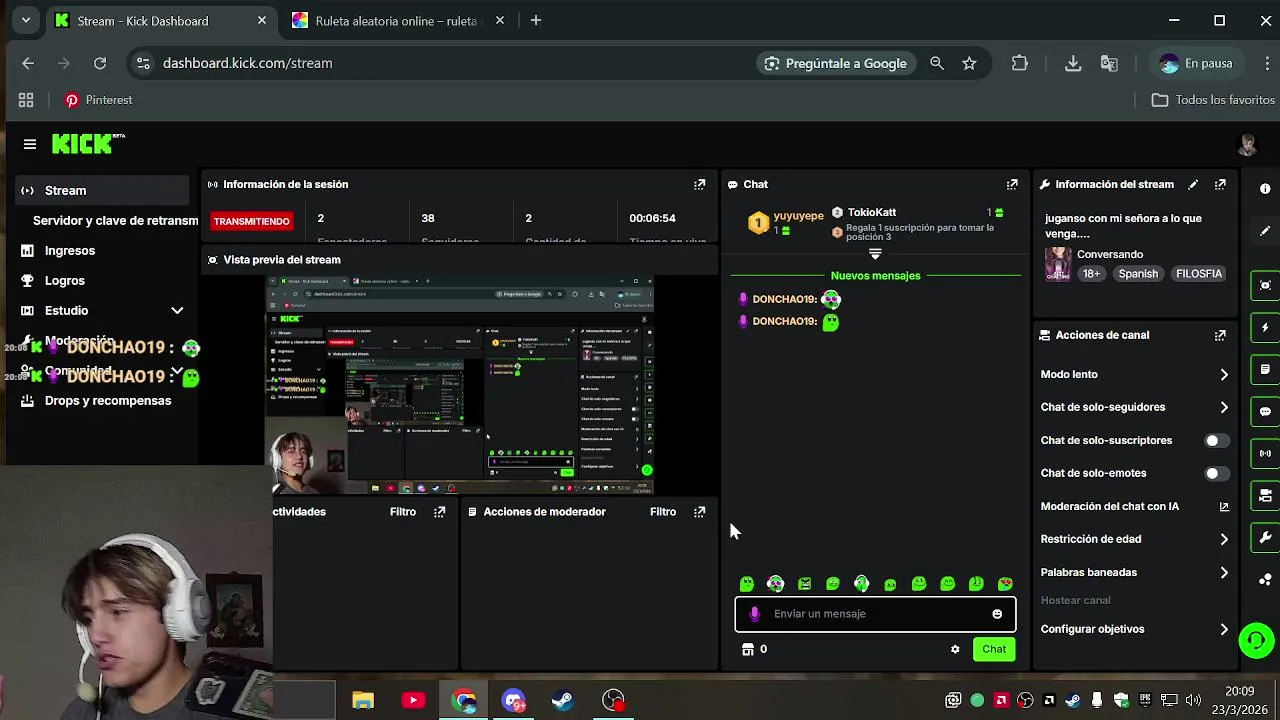Open File Explorer from the taskbar

[363, 700]
